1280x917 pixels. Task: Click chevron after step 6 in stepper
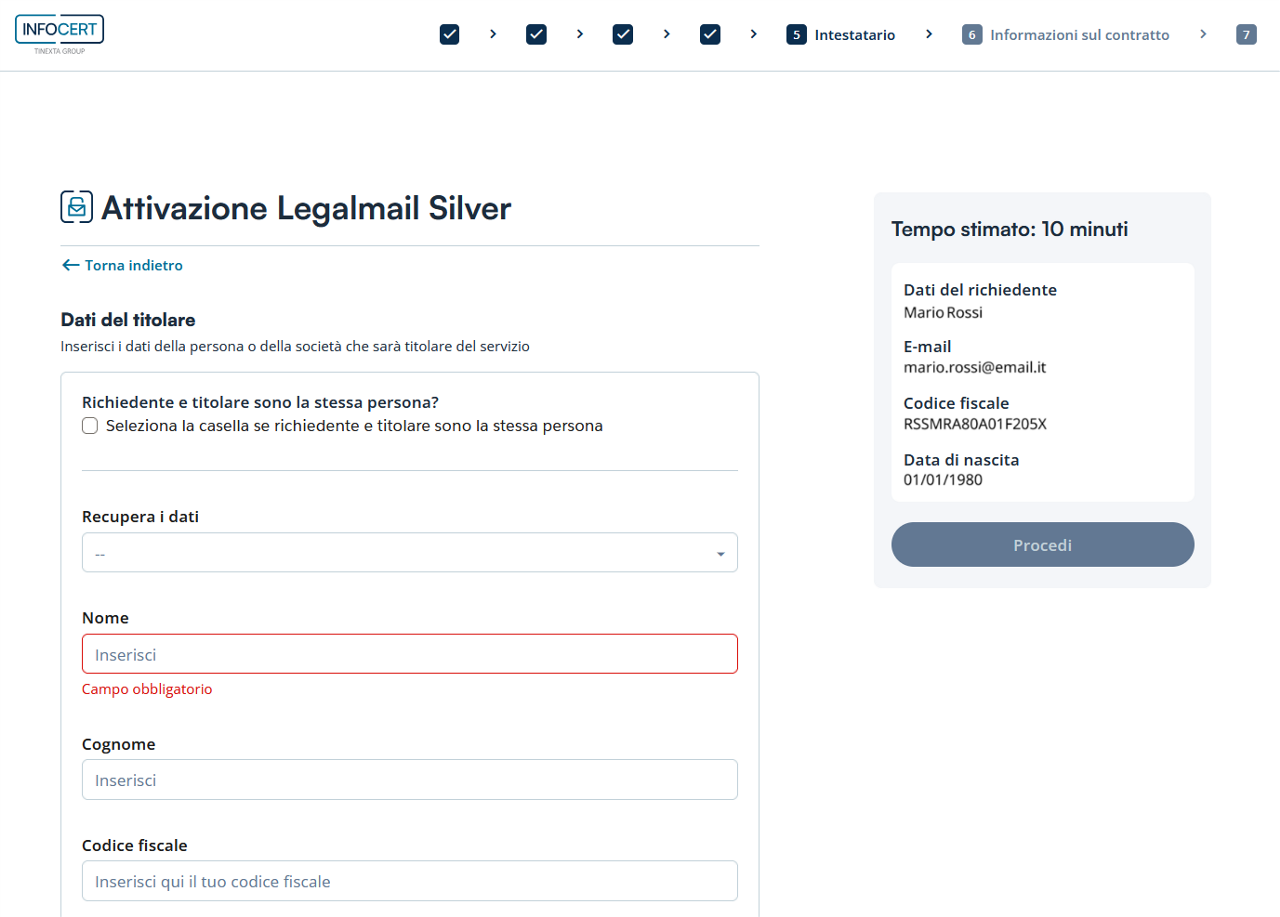pyautogui.click(x=1203, y=35)
